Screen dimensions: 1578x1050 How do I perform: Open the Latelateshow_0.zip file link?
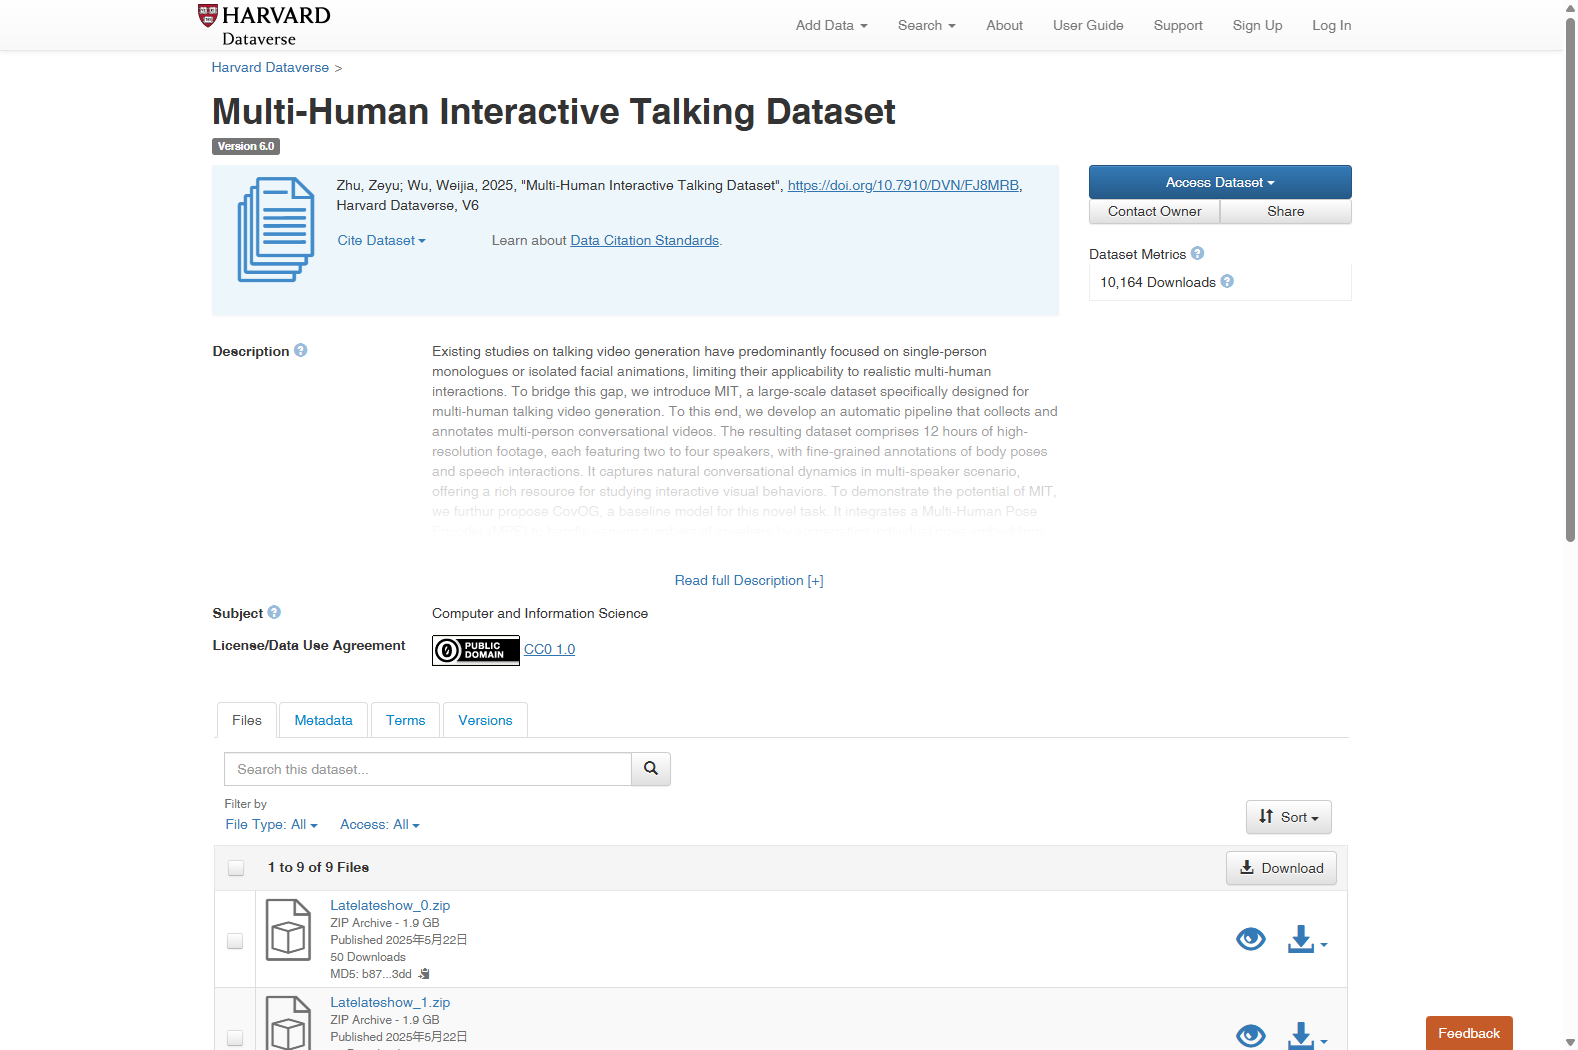pos(390,906)
